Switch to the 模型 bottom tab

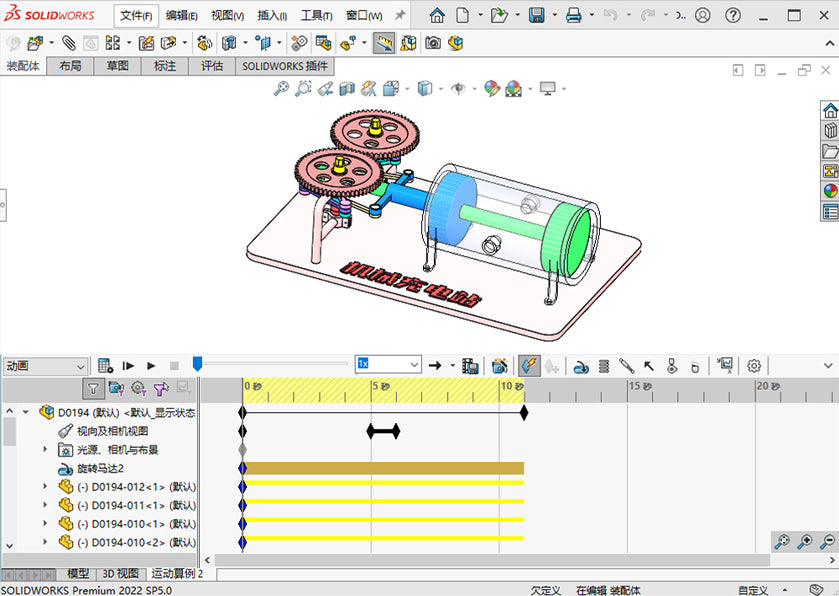coord(78,574)
